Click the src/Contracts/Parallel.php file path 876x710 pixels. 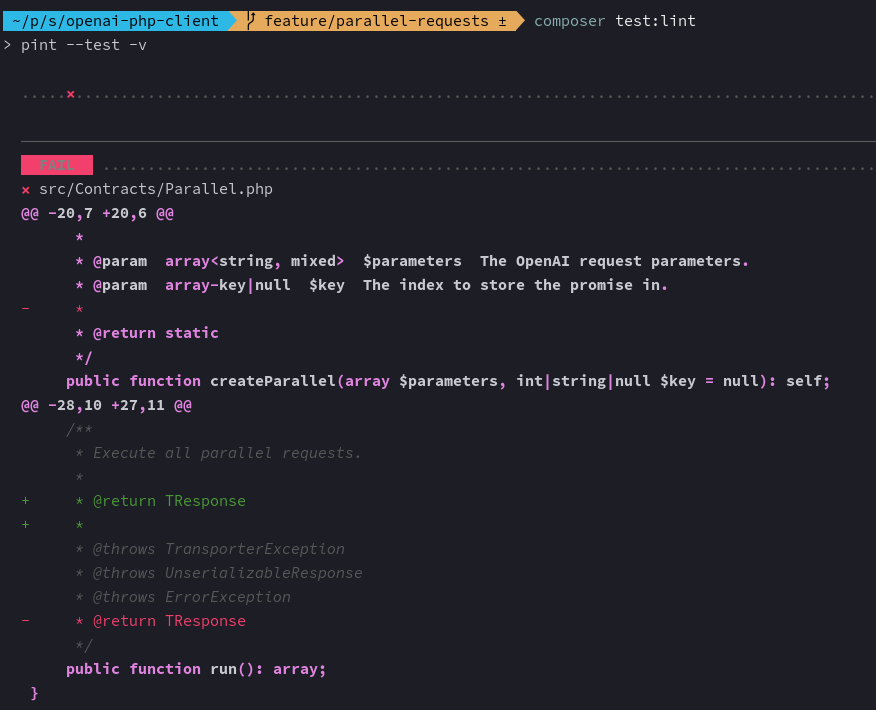click(156, 189)
